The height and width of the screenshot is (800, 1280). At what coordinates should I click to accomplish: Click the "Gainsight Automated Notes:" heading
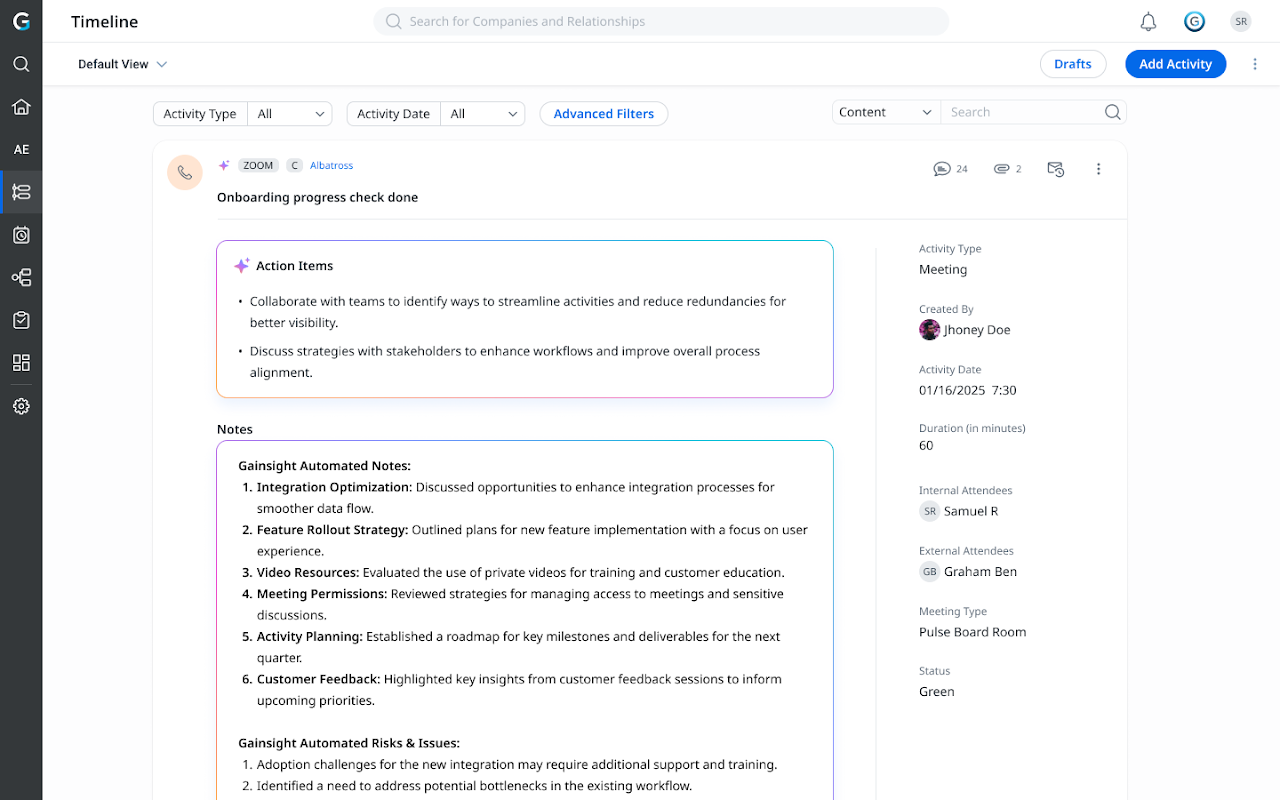point(324,466)
